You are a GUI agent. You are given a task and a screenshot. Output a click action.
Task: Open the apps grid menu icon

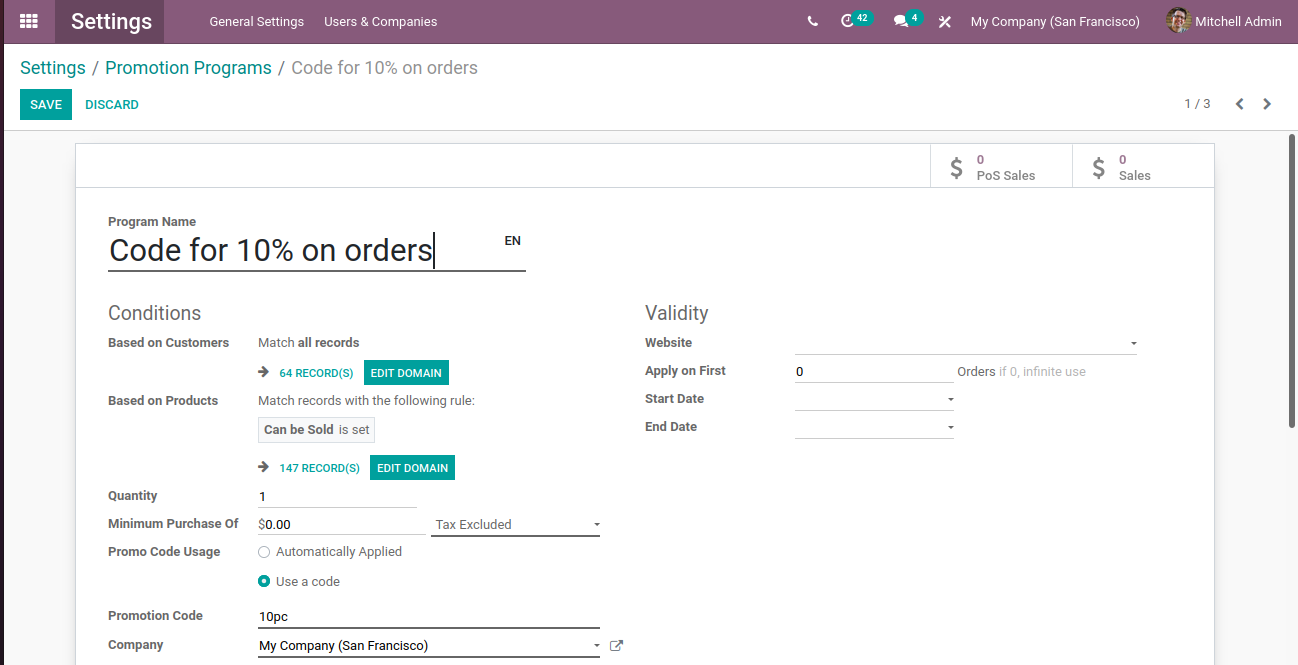click(x=28, y=21)
